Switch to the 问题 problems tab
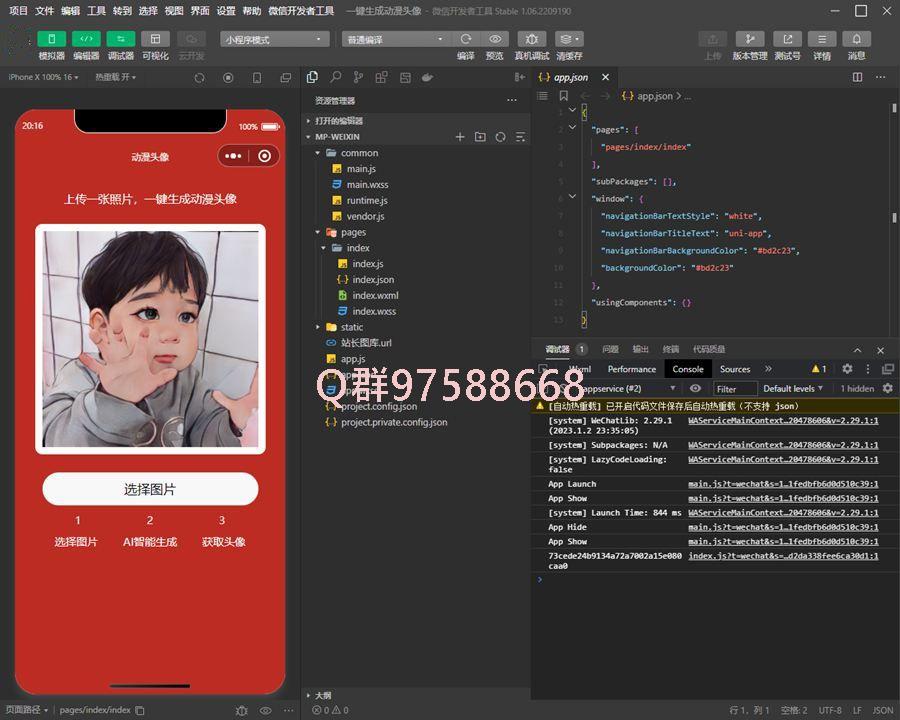Screen dimensions: 900x720 (x=610, y=349)
